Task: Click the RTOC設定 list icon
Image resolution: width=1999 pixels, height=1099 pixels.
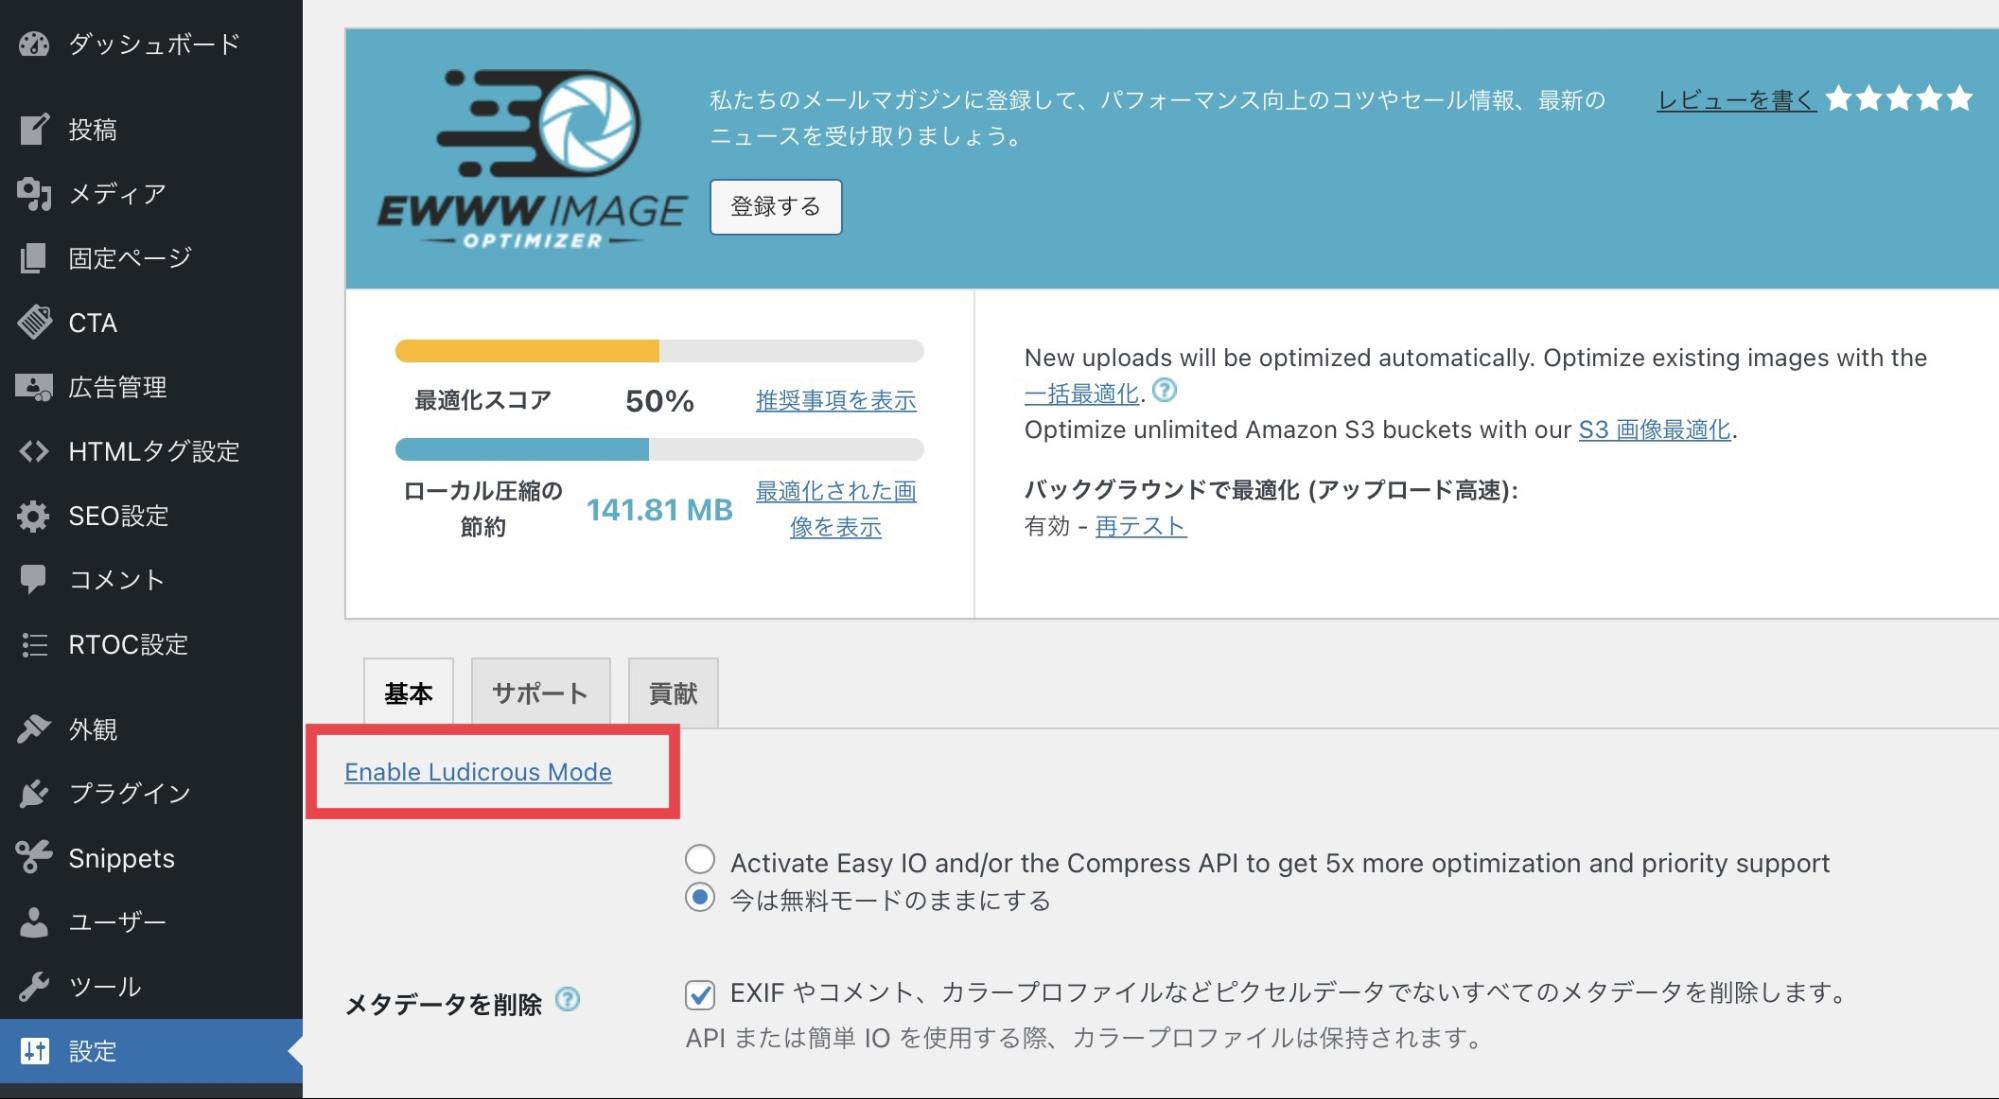Action: pos(34,645)
